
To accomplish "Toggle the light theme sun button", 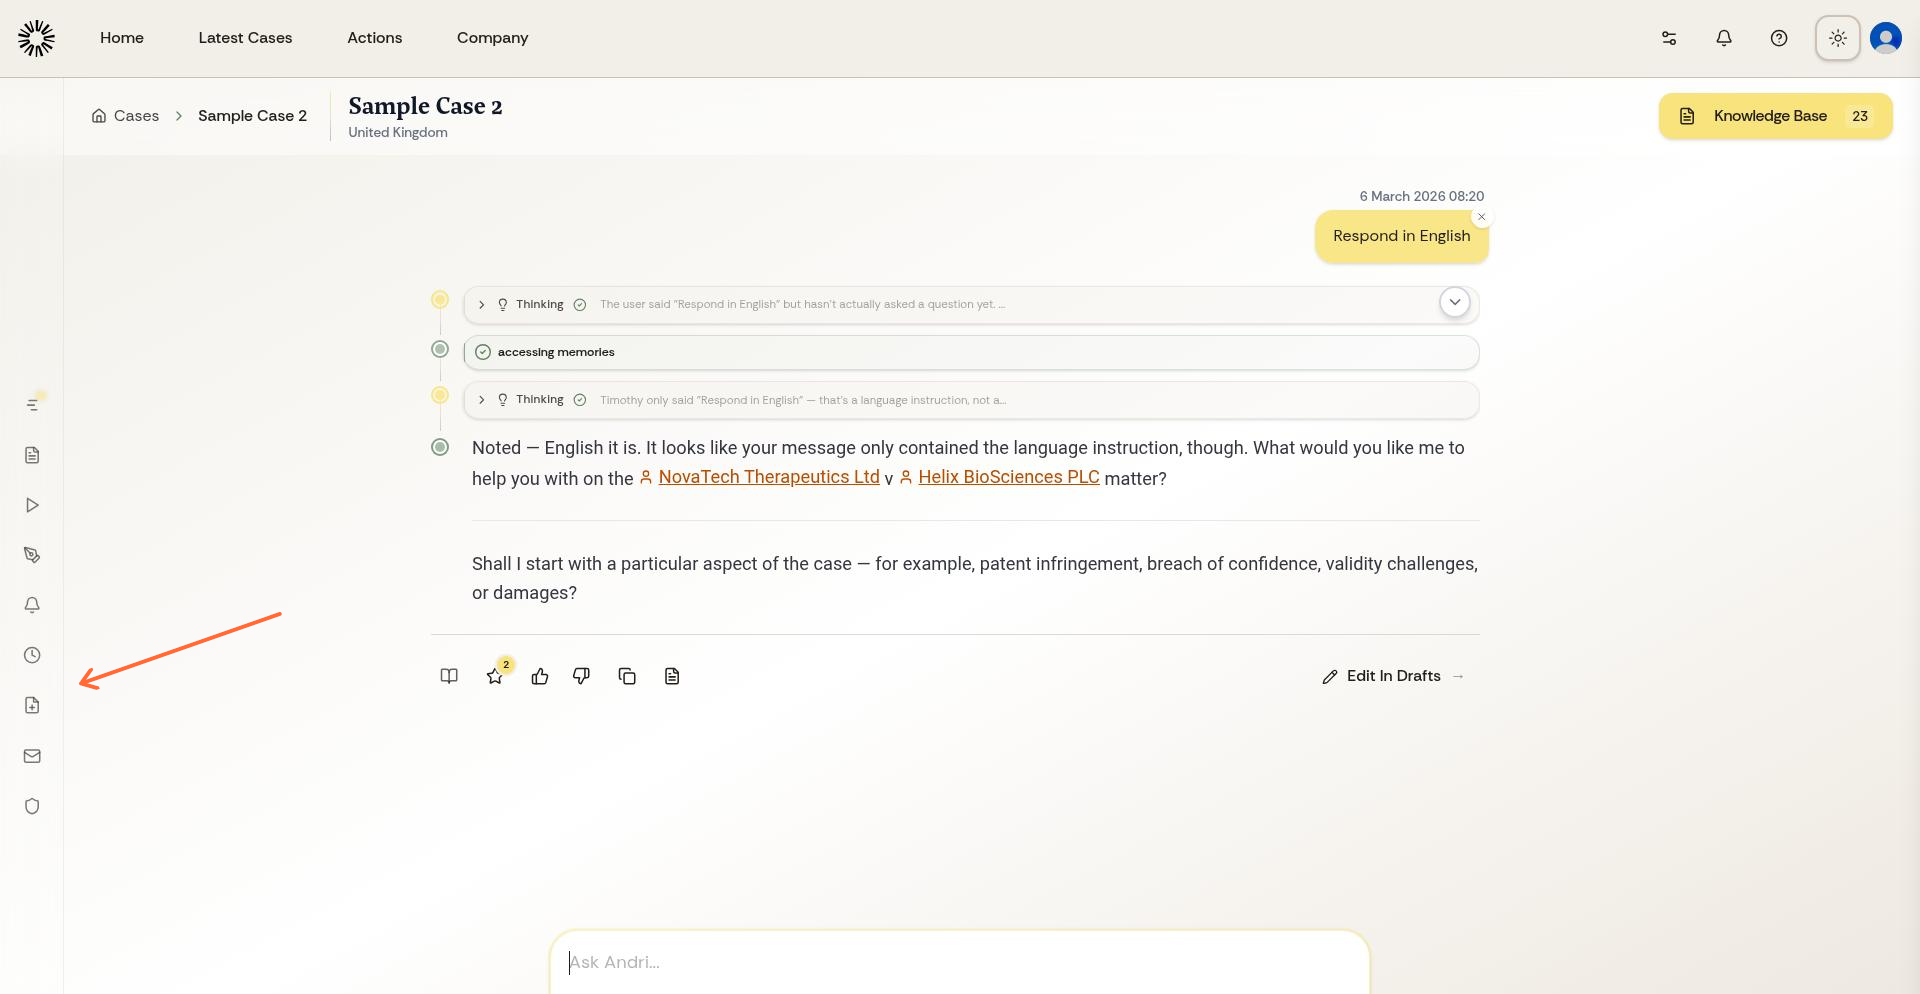I will 1837,38.
